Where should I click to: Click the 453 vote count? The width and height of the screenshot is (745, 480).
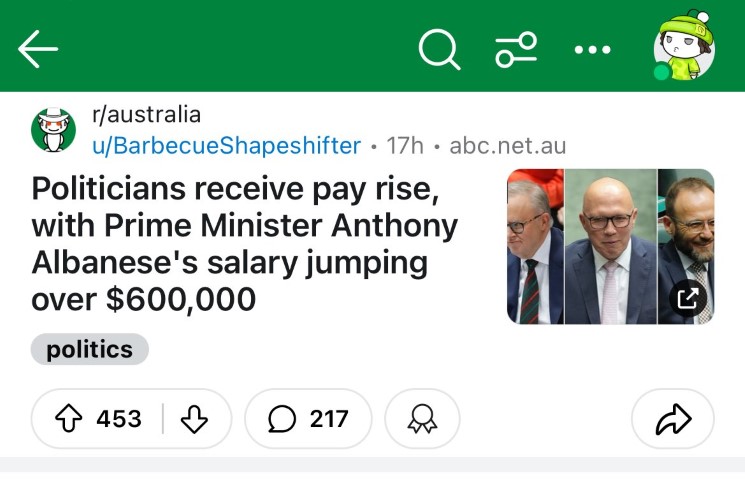point(119,419)
